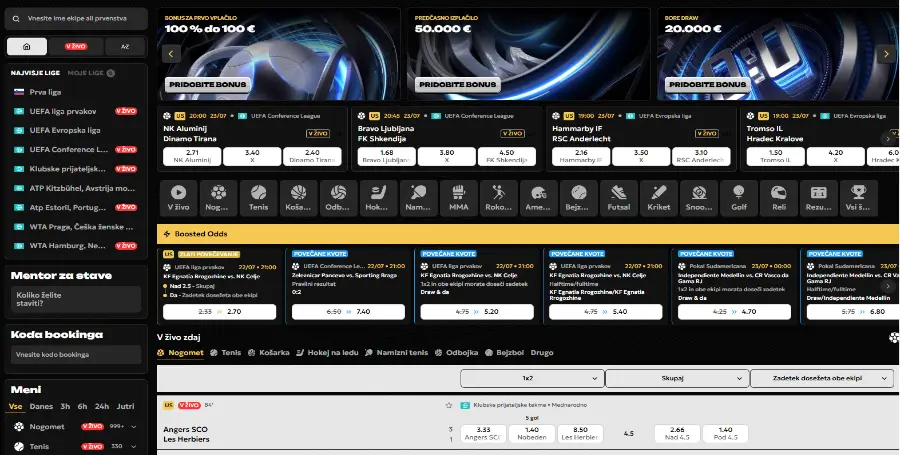Open the Moje lige tab

click(91, 73)
